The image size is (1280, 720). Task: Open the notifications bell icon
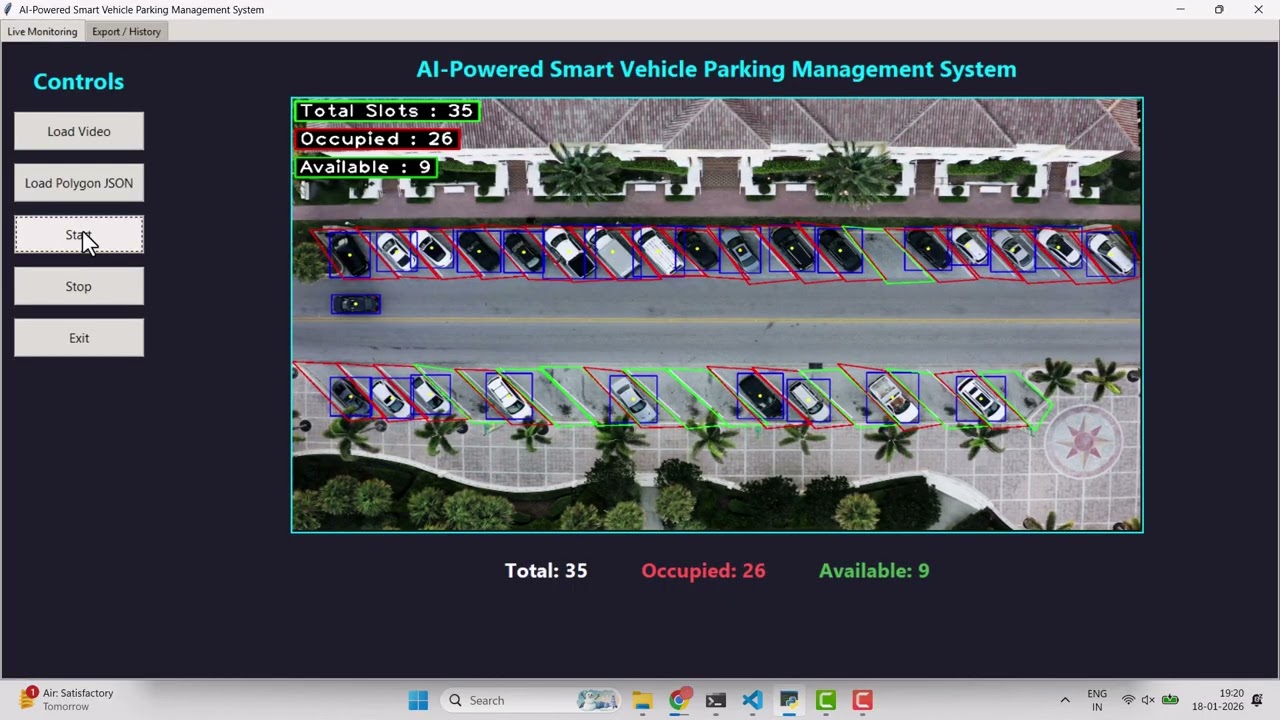pos(1258,700)
